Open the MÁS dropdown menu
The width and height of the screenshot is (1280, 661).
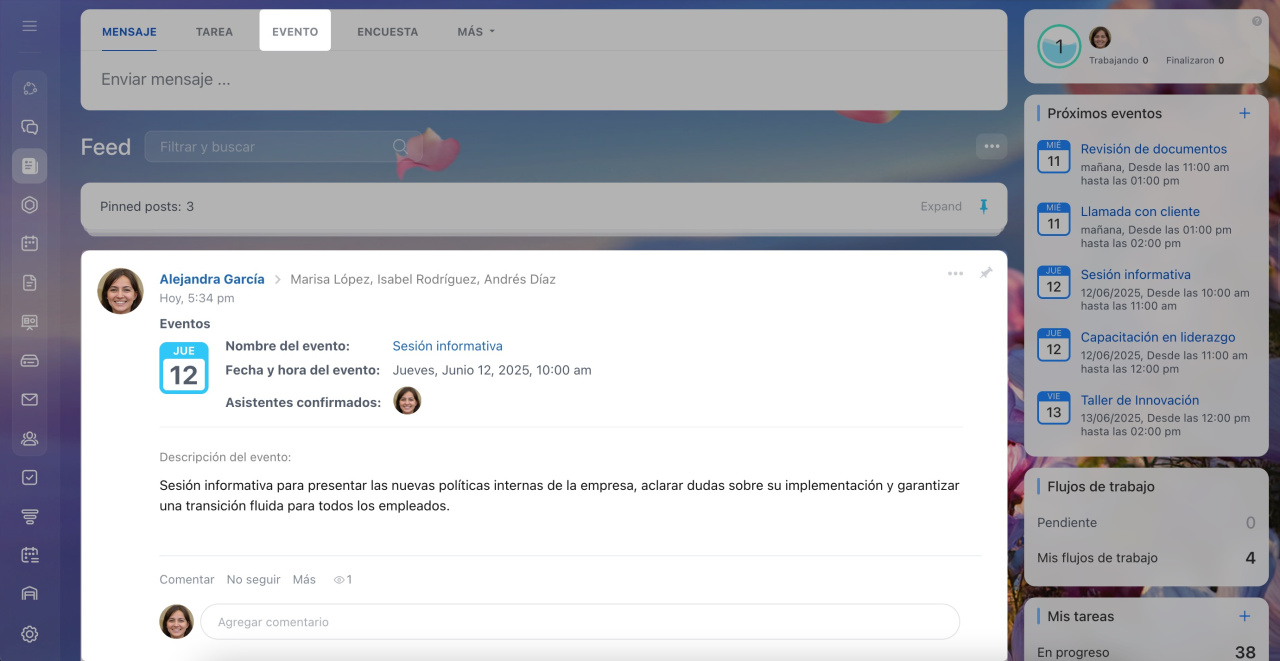(x=476, y=32)
